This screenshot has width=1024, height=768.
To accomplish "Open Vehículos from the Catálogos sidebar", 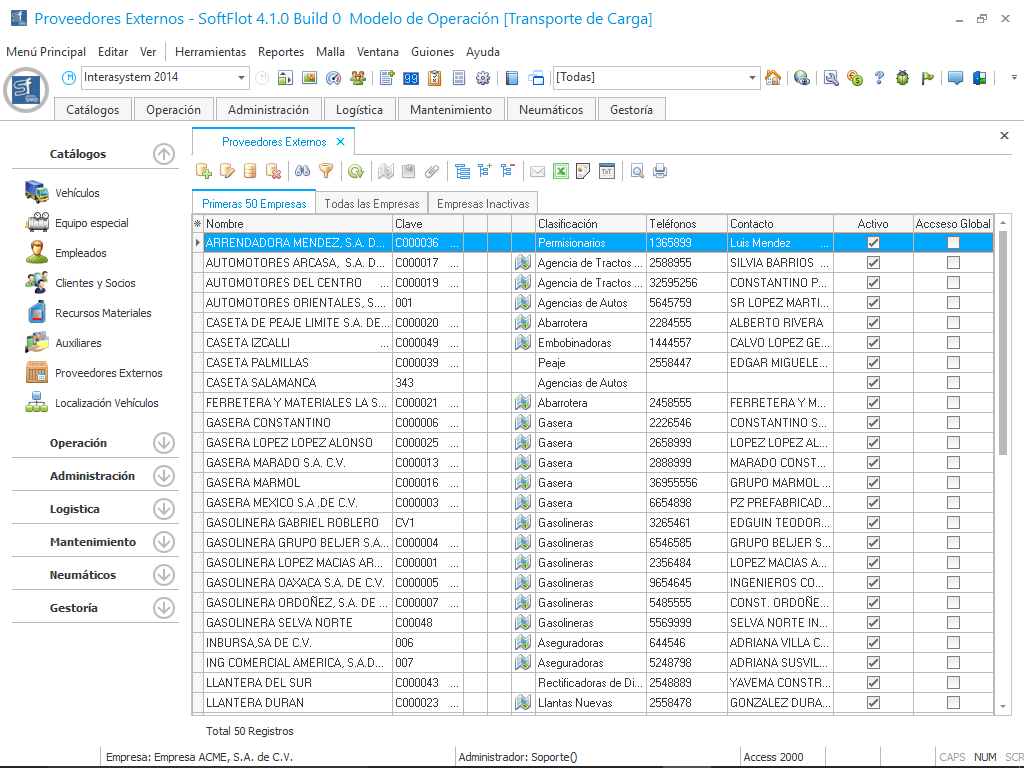I will coord(77,193).
